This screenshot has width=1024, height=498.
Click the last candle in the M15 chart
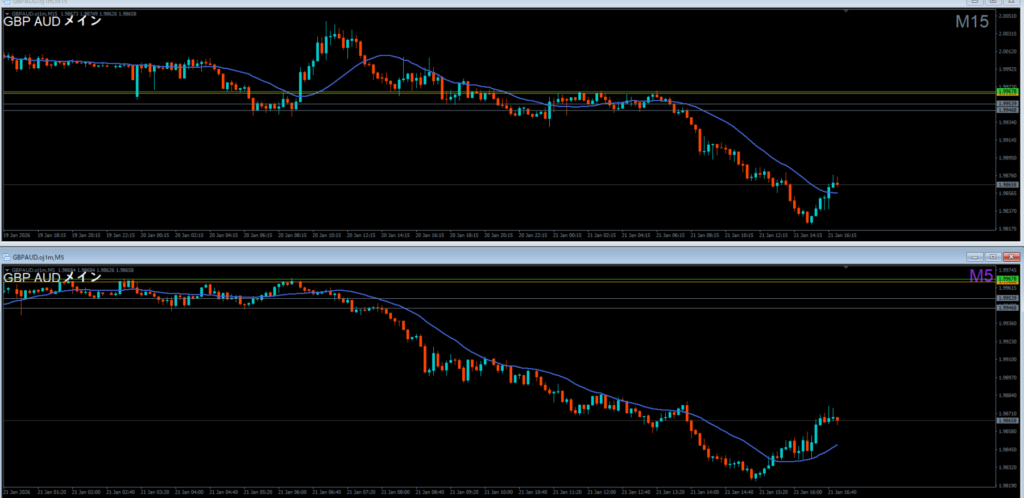pos(836,185)
